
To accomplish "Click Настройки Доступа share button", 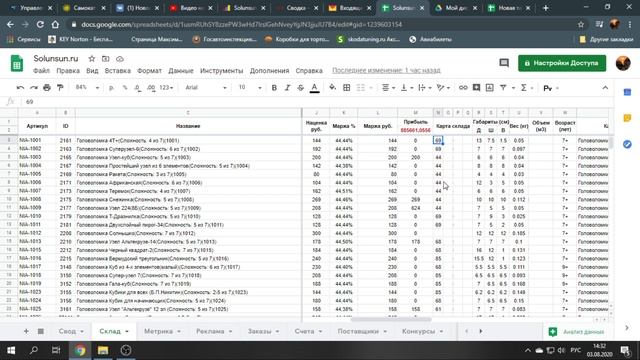I will (x=562, y=63).
